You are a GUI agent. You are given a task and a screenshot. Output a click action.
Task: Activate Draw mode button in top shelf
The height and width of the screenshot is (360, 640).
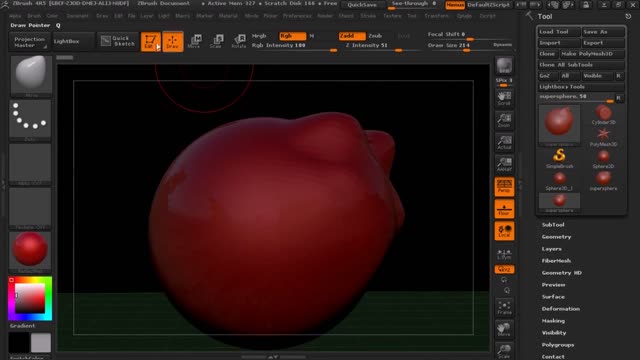coord(173,41)
